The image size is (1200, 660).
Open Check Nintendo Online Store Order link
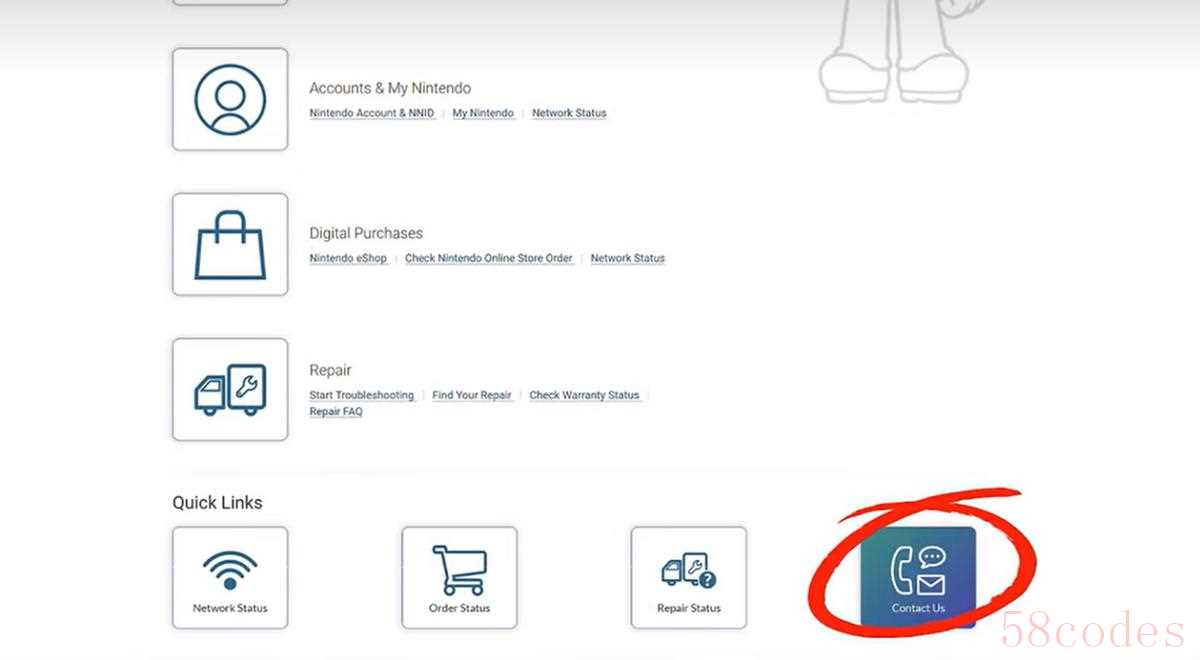(x=489, y=259)
